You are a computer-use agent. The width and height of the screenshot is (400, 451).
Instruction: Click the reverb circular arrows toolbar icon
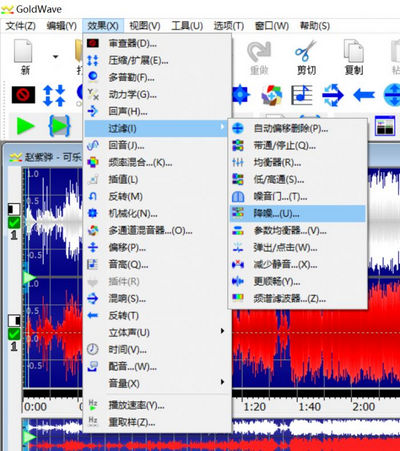(333, 95)
